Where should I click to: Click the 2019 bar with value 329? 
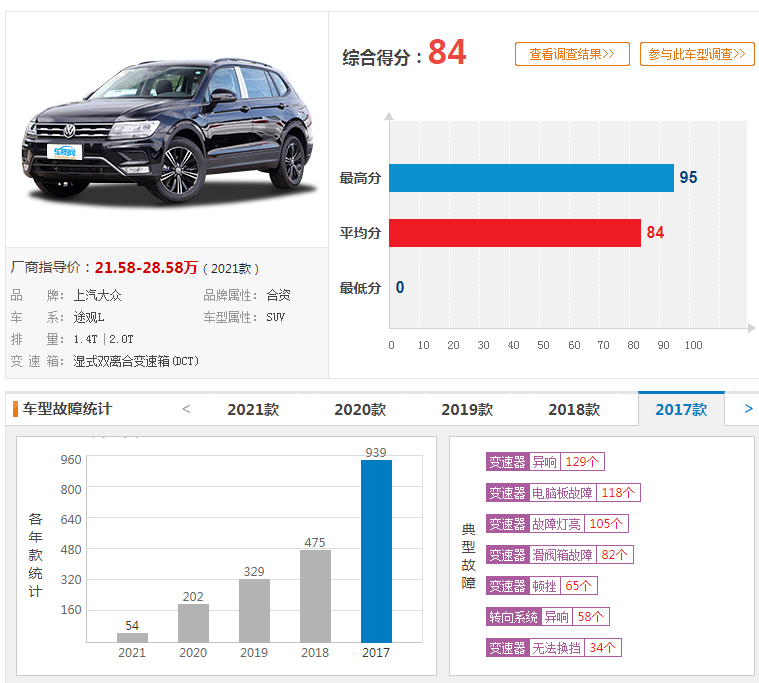[x=254, y=610]
